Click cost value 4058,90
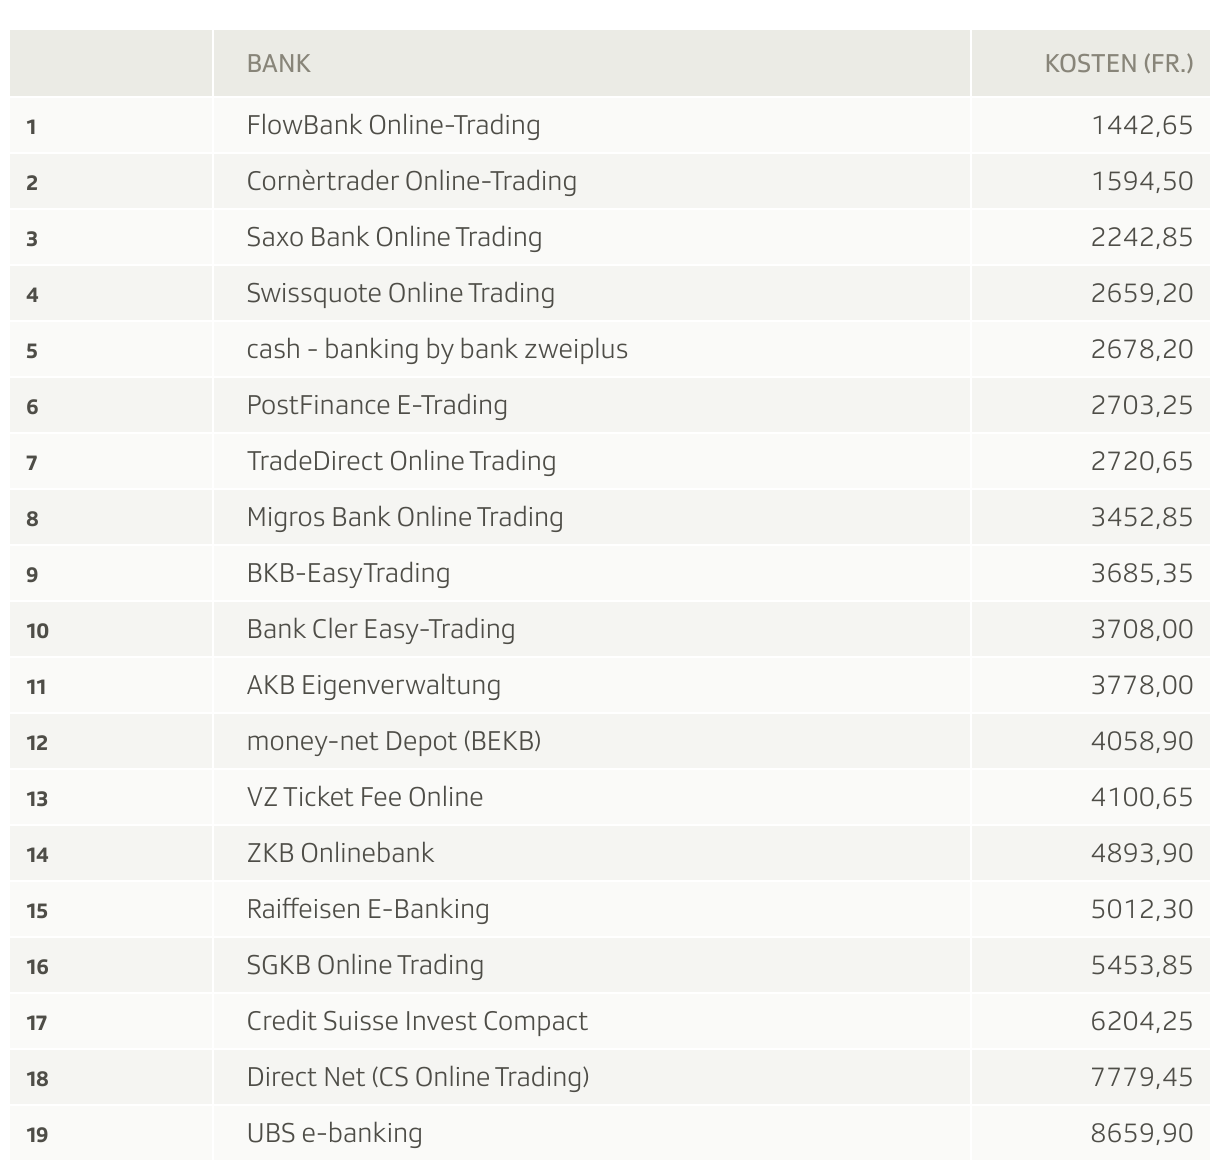This screenshot has width=1220, height=1170. coord(1142,741)
